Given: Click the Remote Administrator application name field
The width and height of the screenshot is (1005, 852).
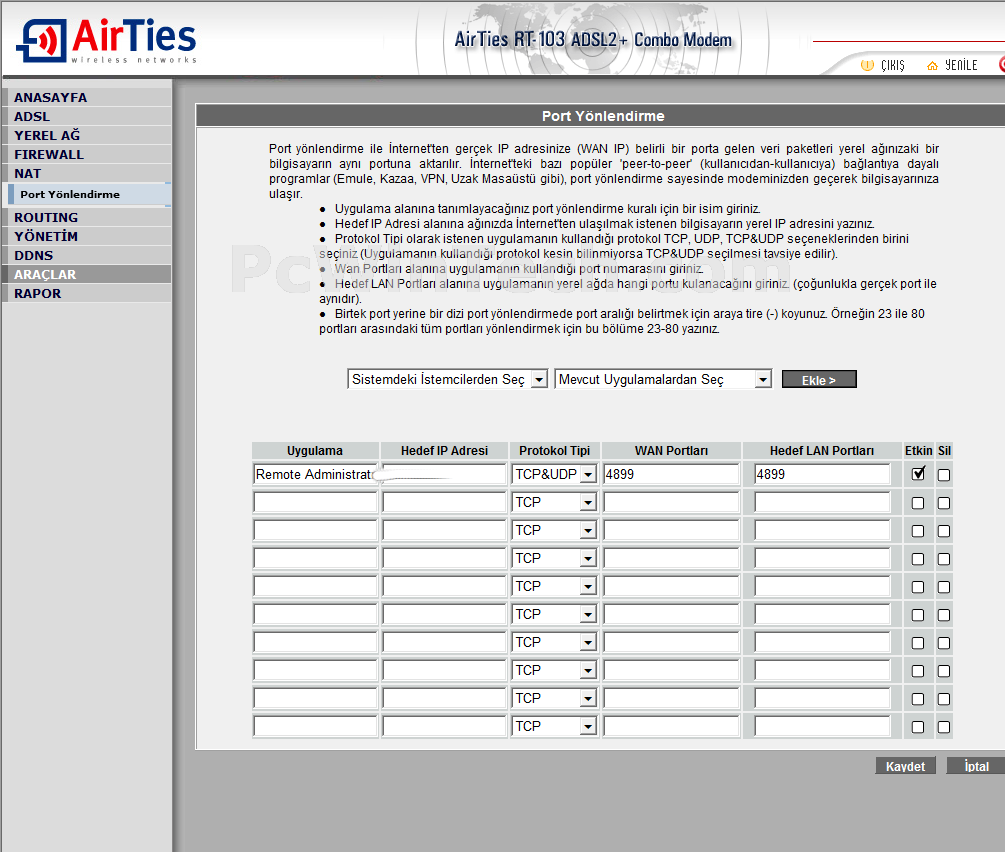Looking at the screenshot, I should 315,474.
